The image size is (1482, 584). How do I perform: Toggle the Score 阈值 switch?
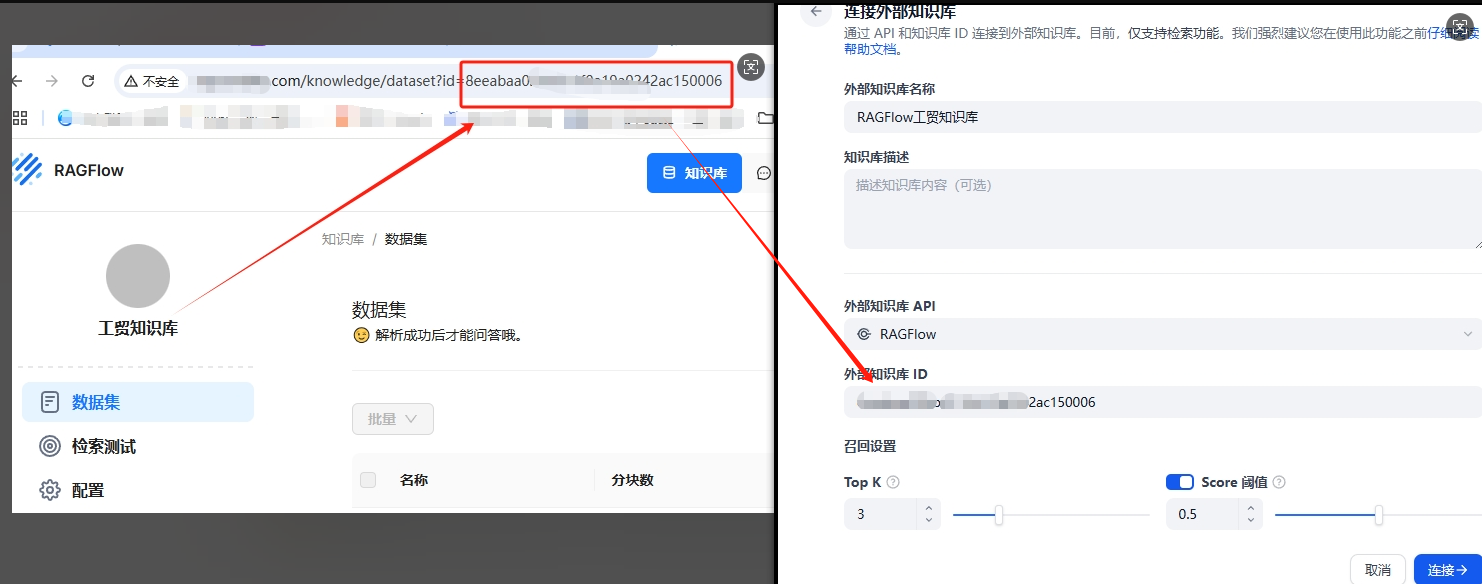click(1180, 482)
